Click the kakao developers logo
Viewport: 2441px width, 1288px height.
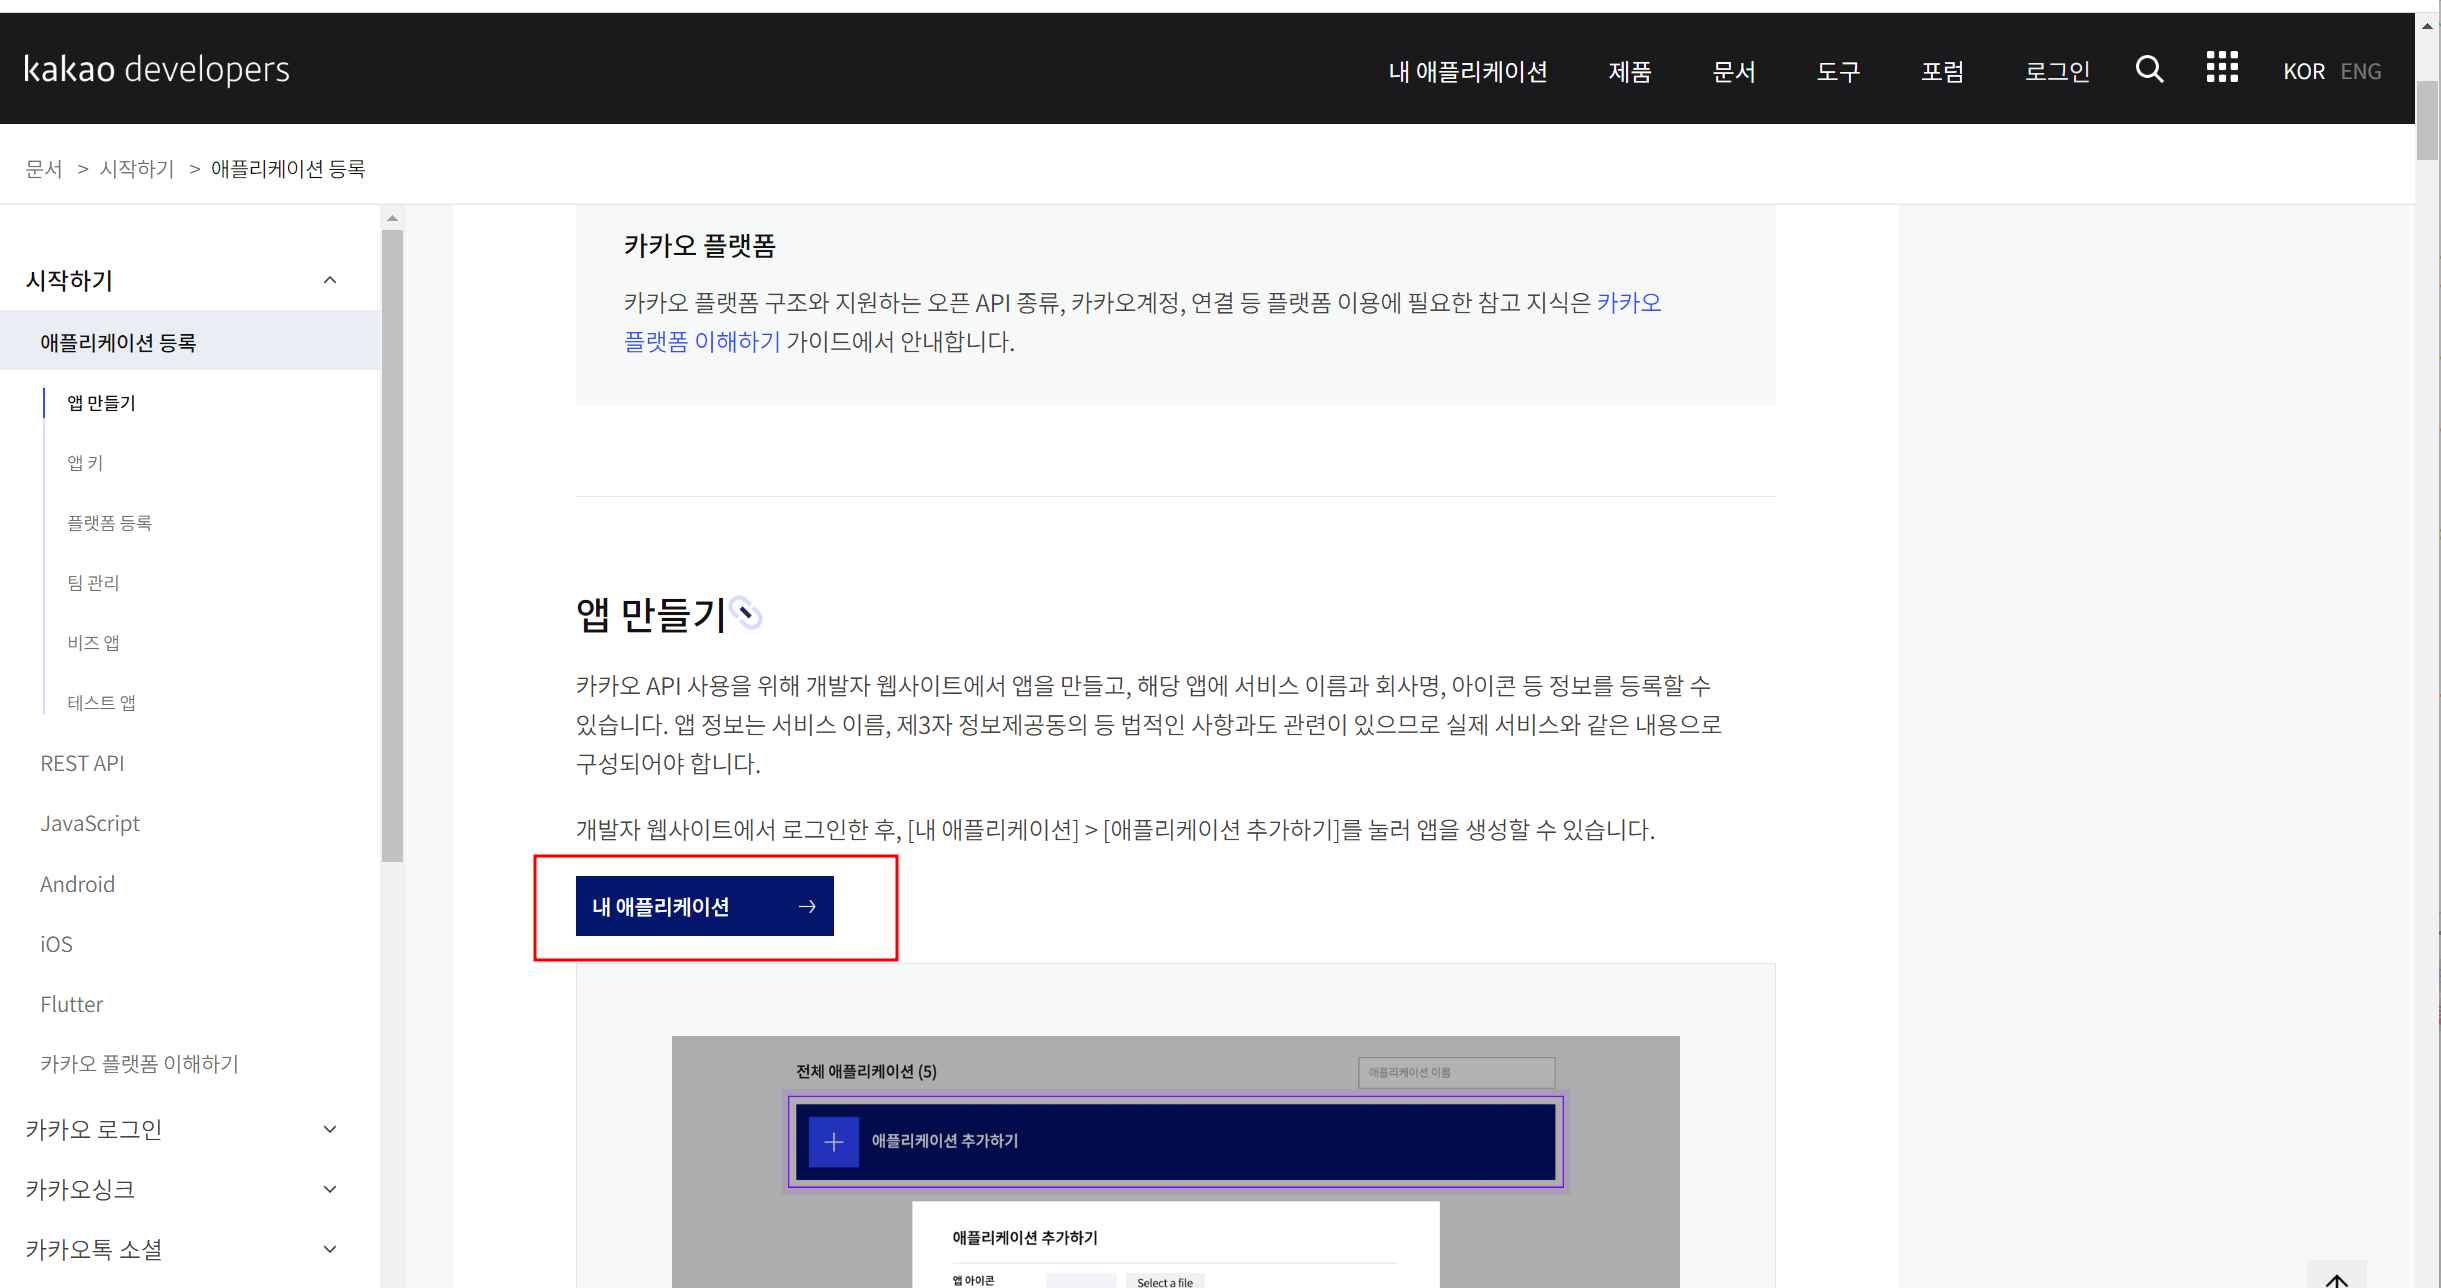[156, 69]
